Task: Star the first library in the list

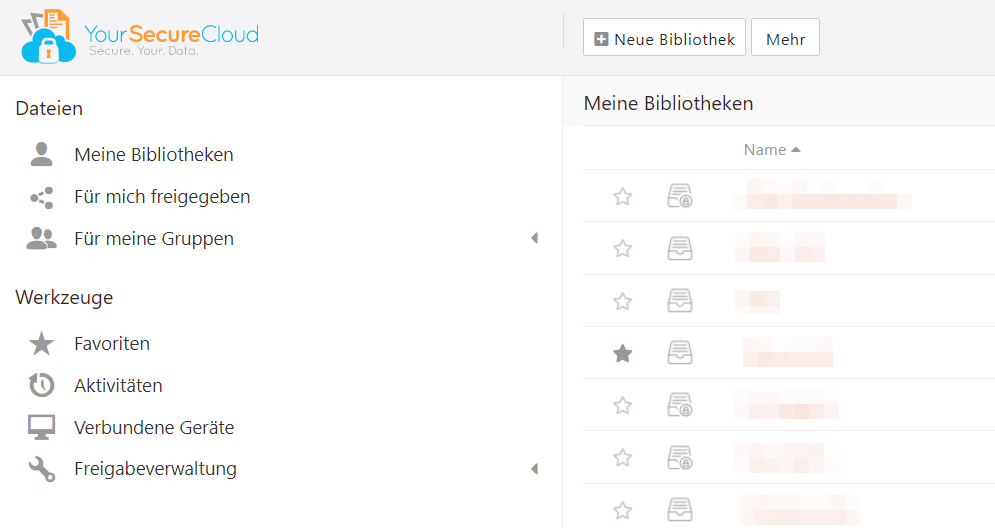Action: [x=623, y=196]
